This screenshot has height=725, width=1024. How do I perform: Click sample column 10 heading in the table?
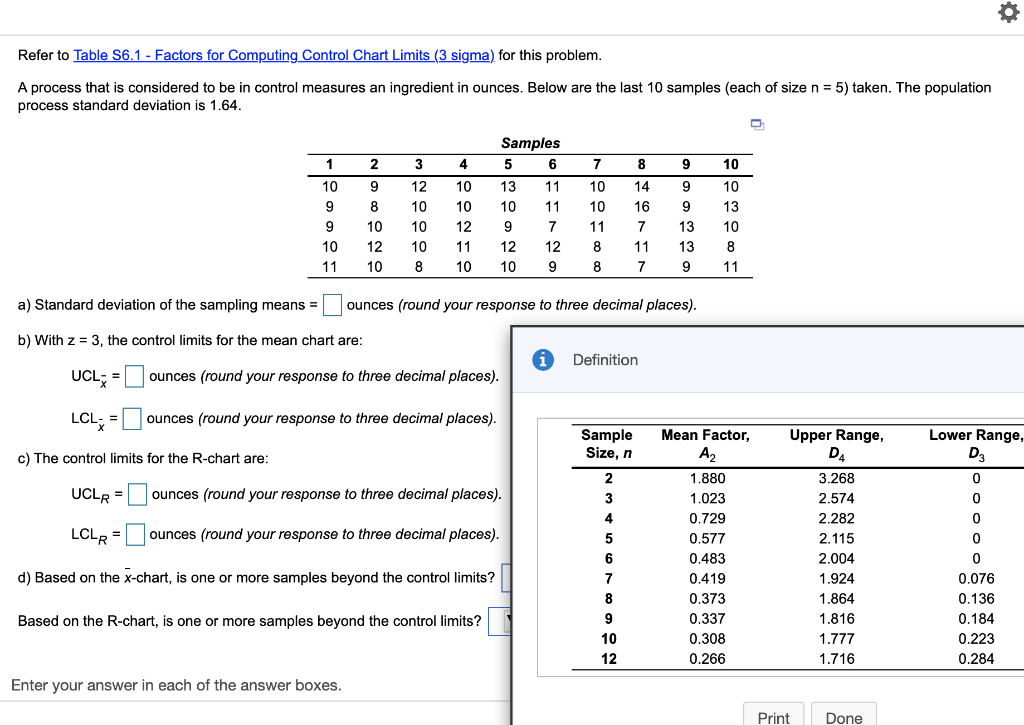(730, 164)
